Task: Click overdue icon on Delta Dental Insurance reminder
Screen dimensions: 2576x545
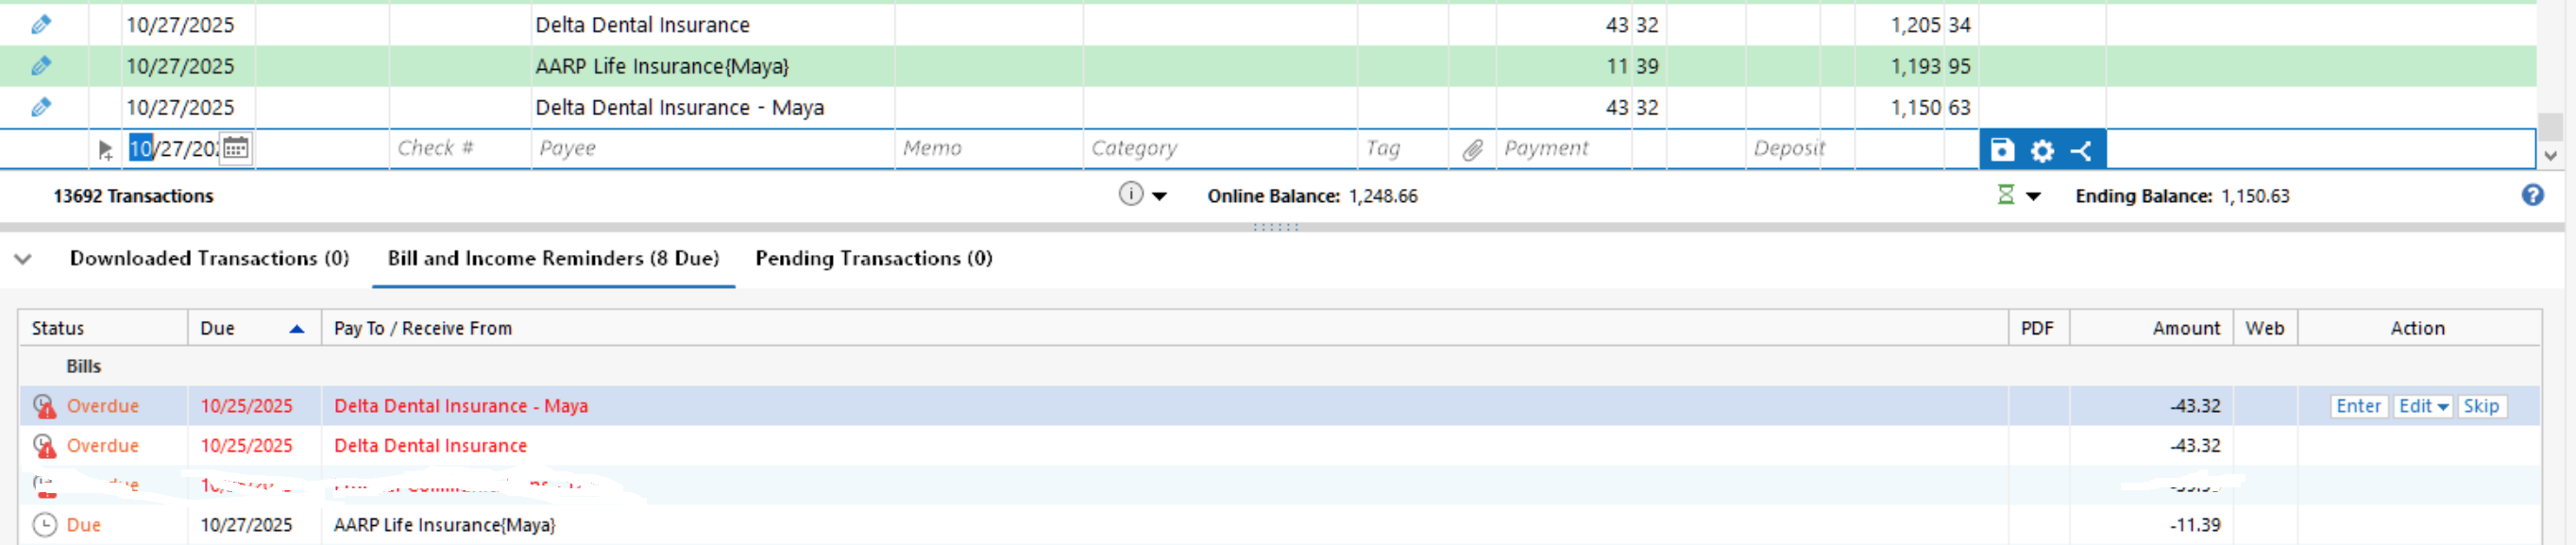Action: coord(44,446)
